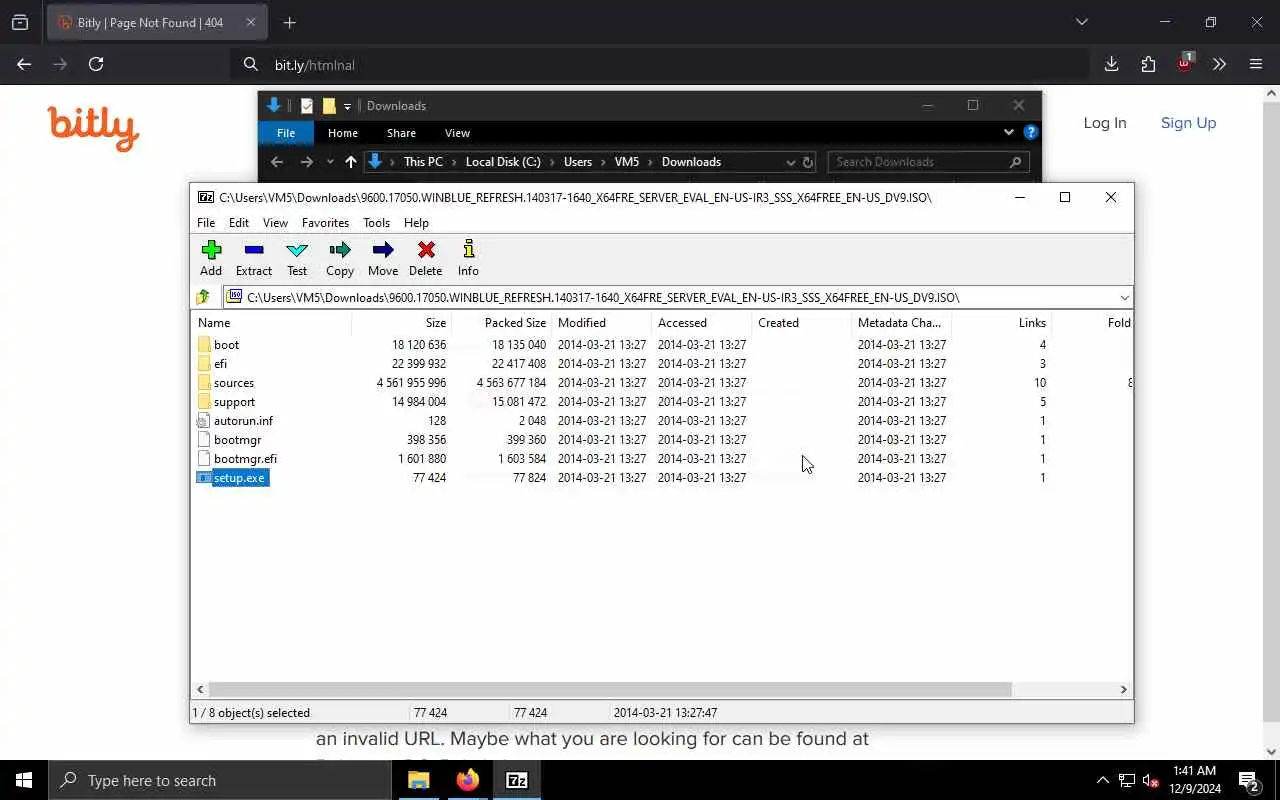Image resolution: width=1280 pixels, height=800 pixels.
Task: Open 7-Zip from the Windows taskbar
Action: click(x=517, y=780)
